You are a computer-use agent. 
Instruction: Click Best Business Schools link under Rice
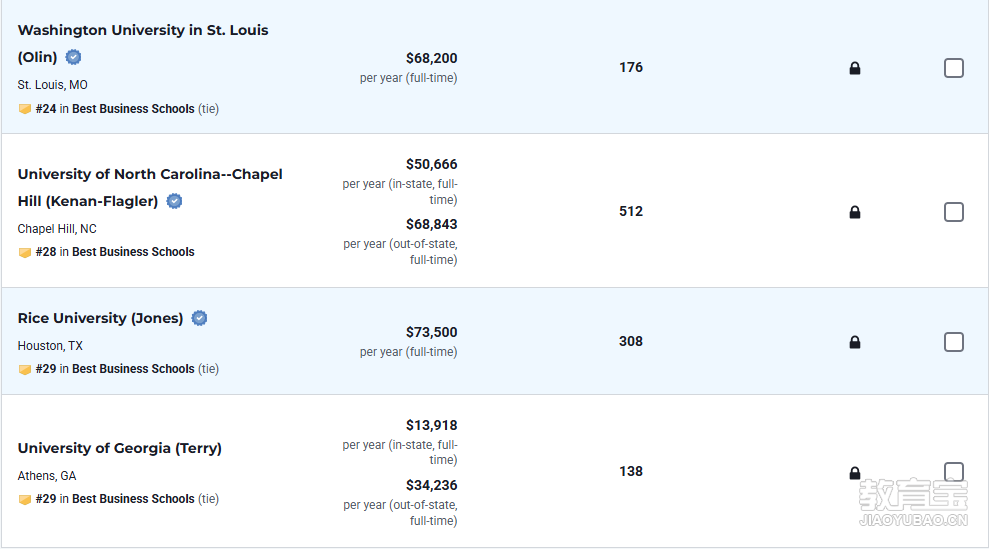pyautogui.click(x=133, y=369)
